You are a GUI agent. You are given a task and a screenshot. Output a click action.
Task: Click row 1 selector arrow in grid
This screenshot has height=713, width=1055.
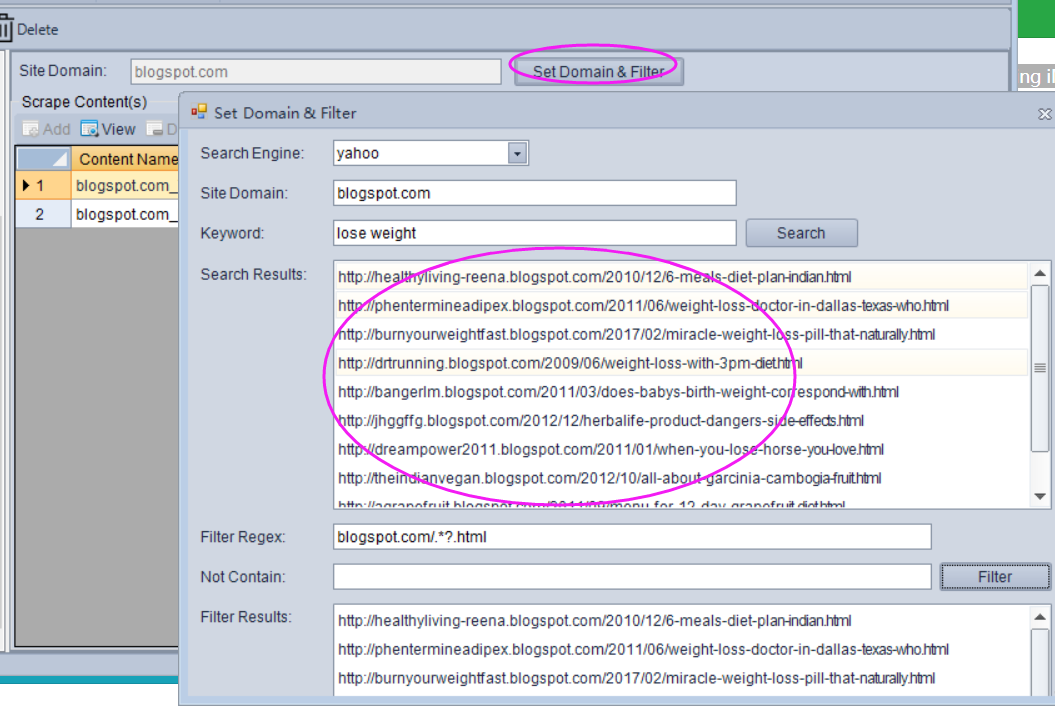pos(26,186)
